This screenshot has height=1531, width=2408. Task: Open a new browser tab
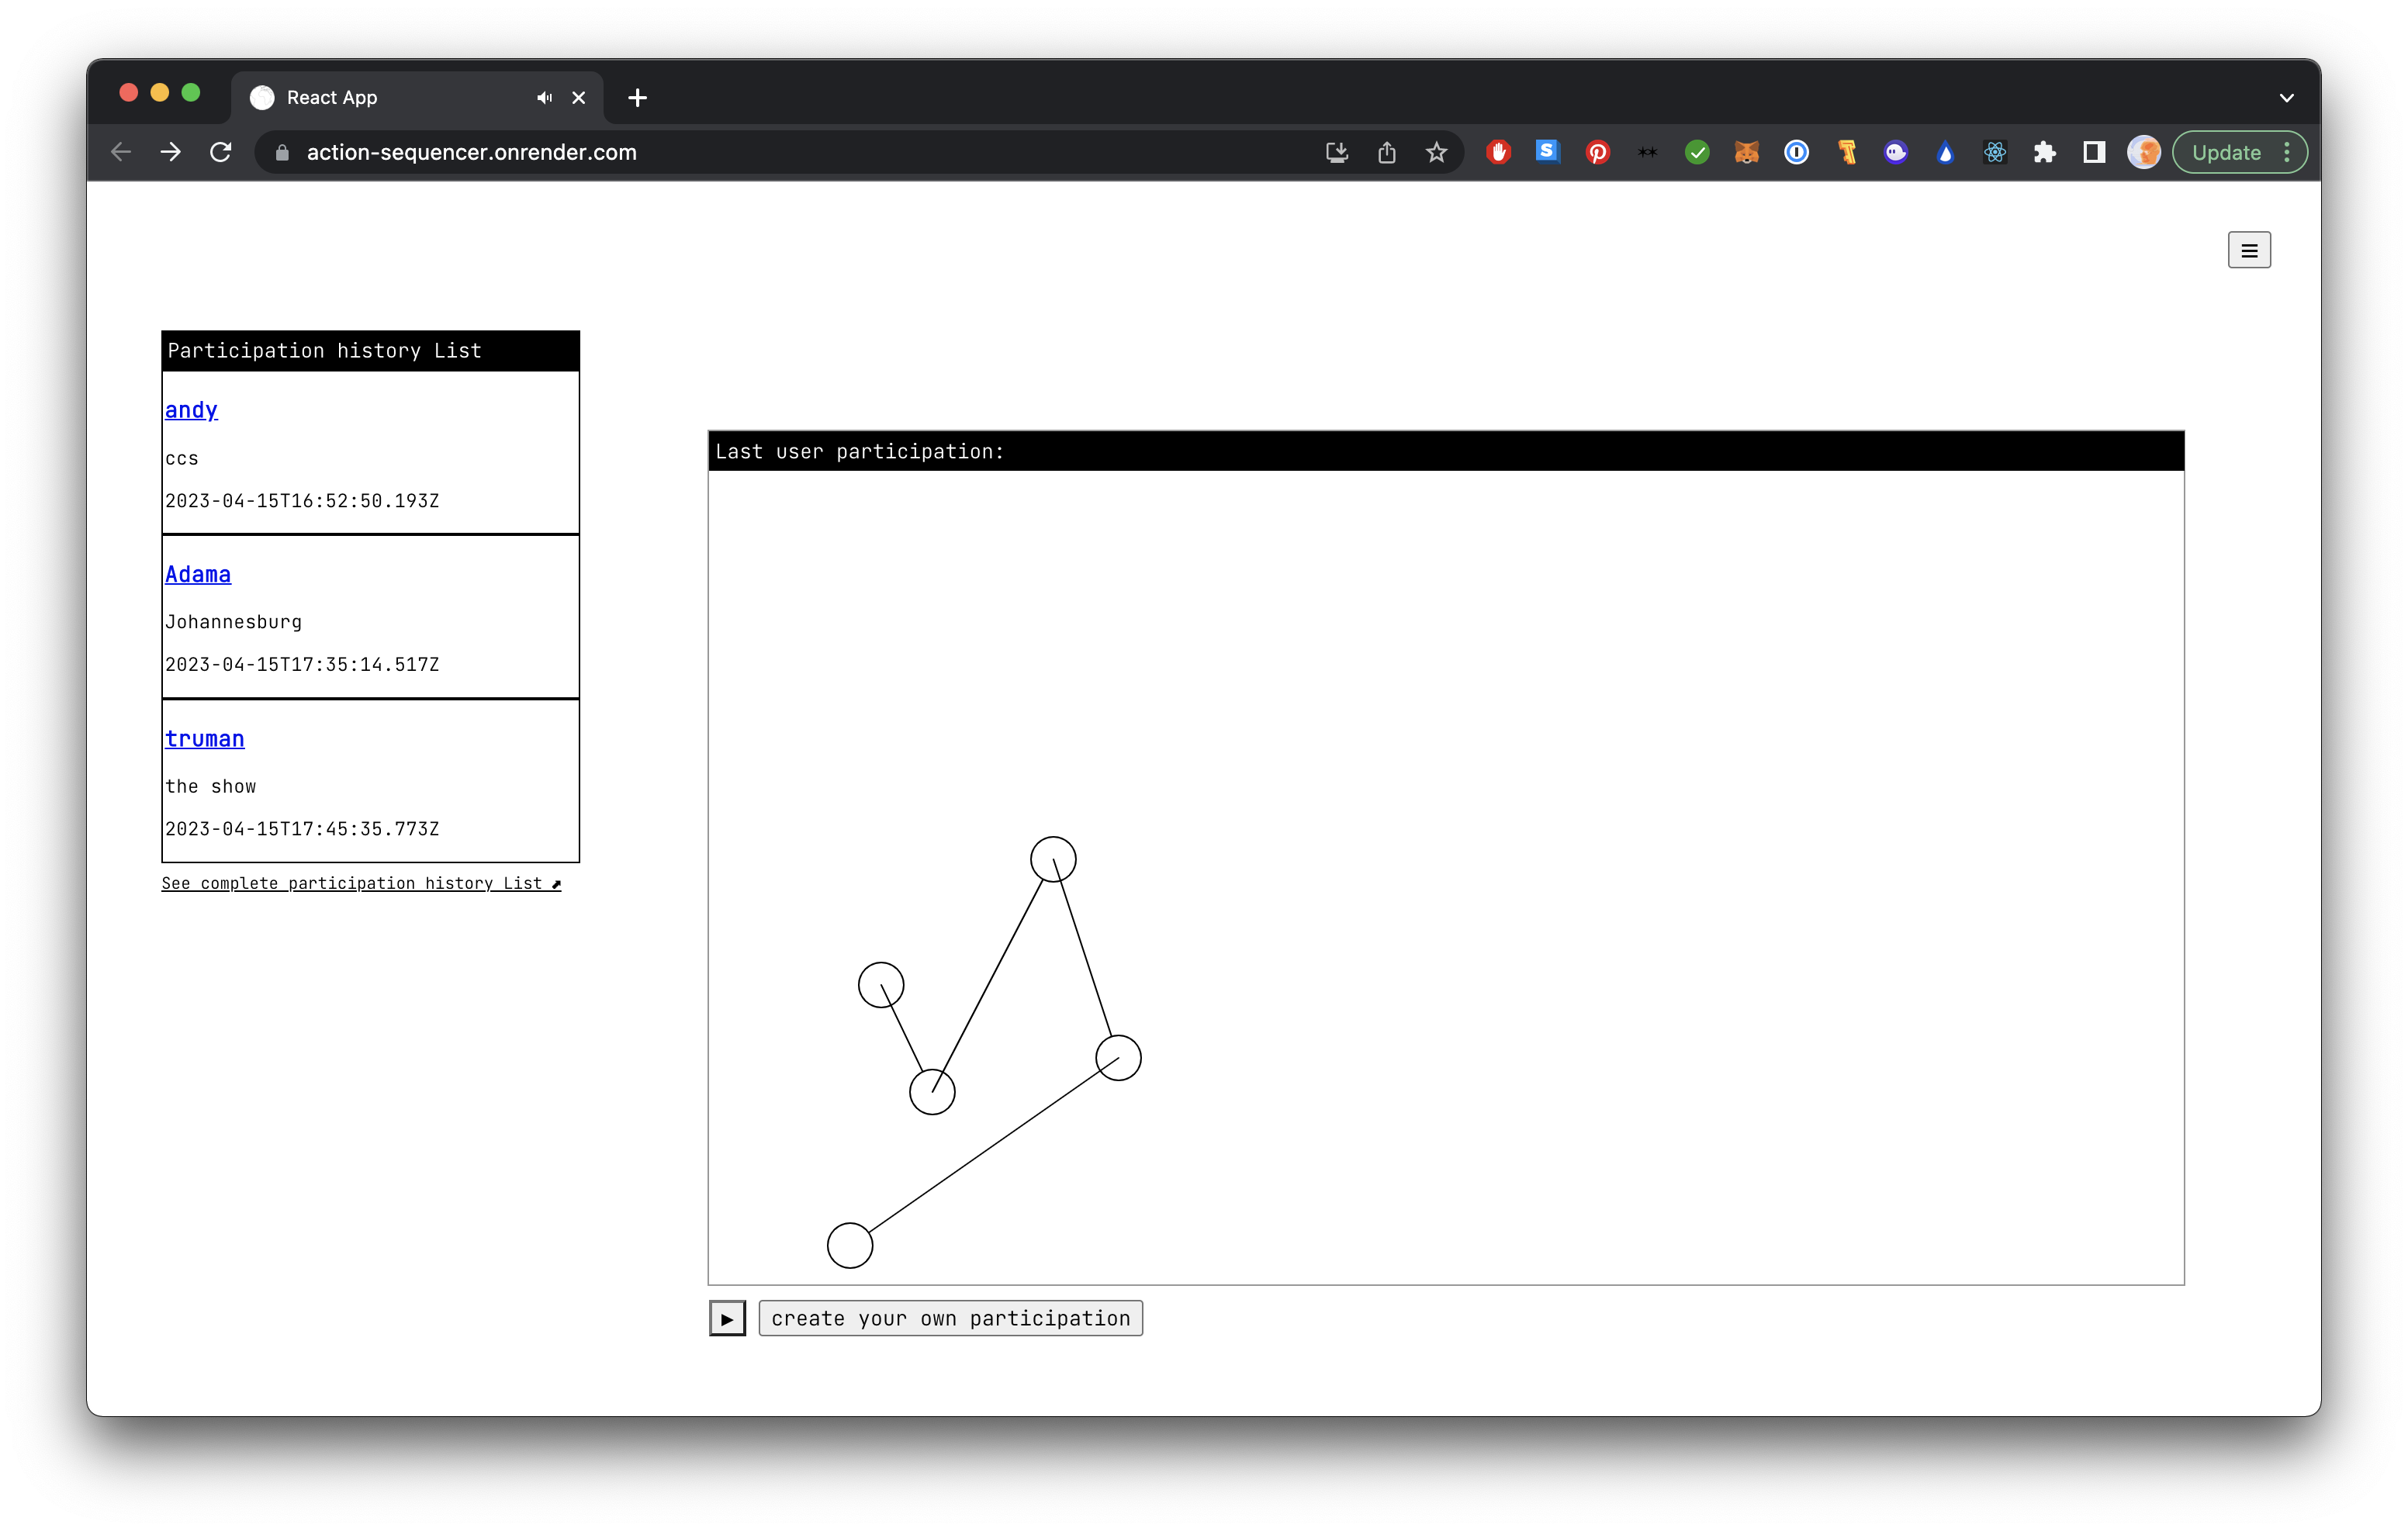pyautogui.click(x=638, y=97)
